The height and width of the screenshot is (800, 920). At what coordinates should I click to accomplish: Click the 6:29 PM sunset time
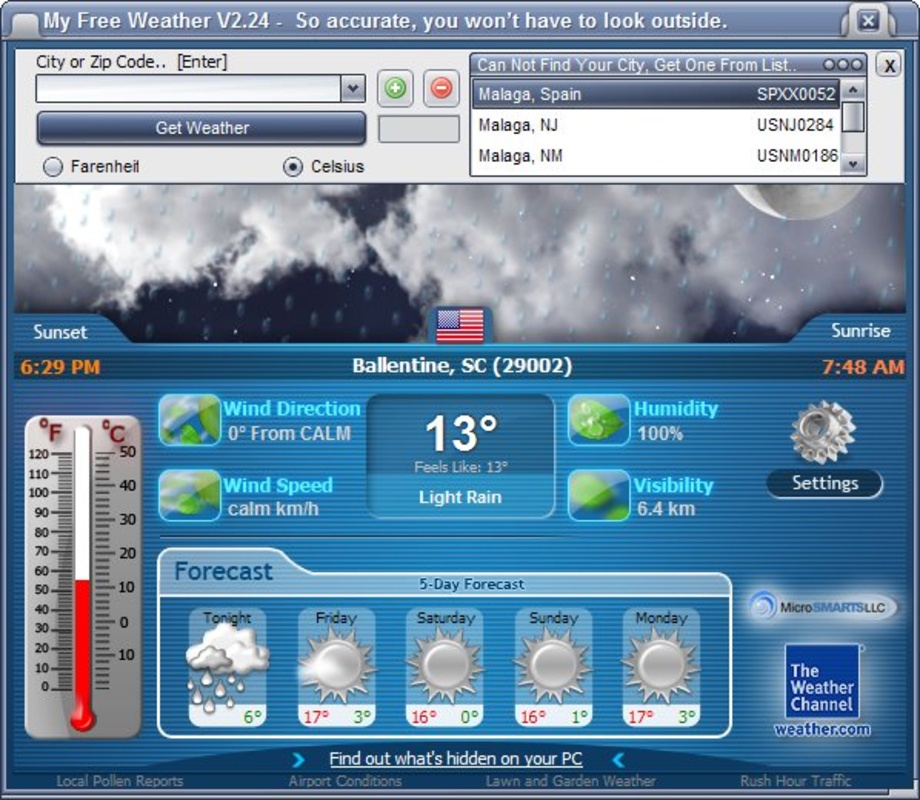coord(60,367)
